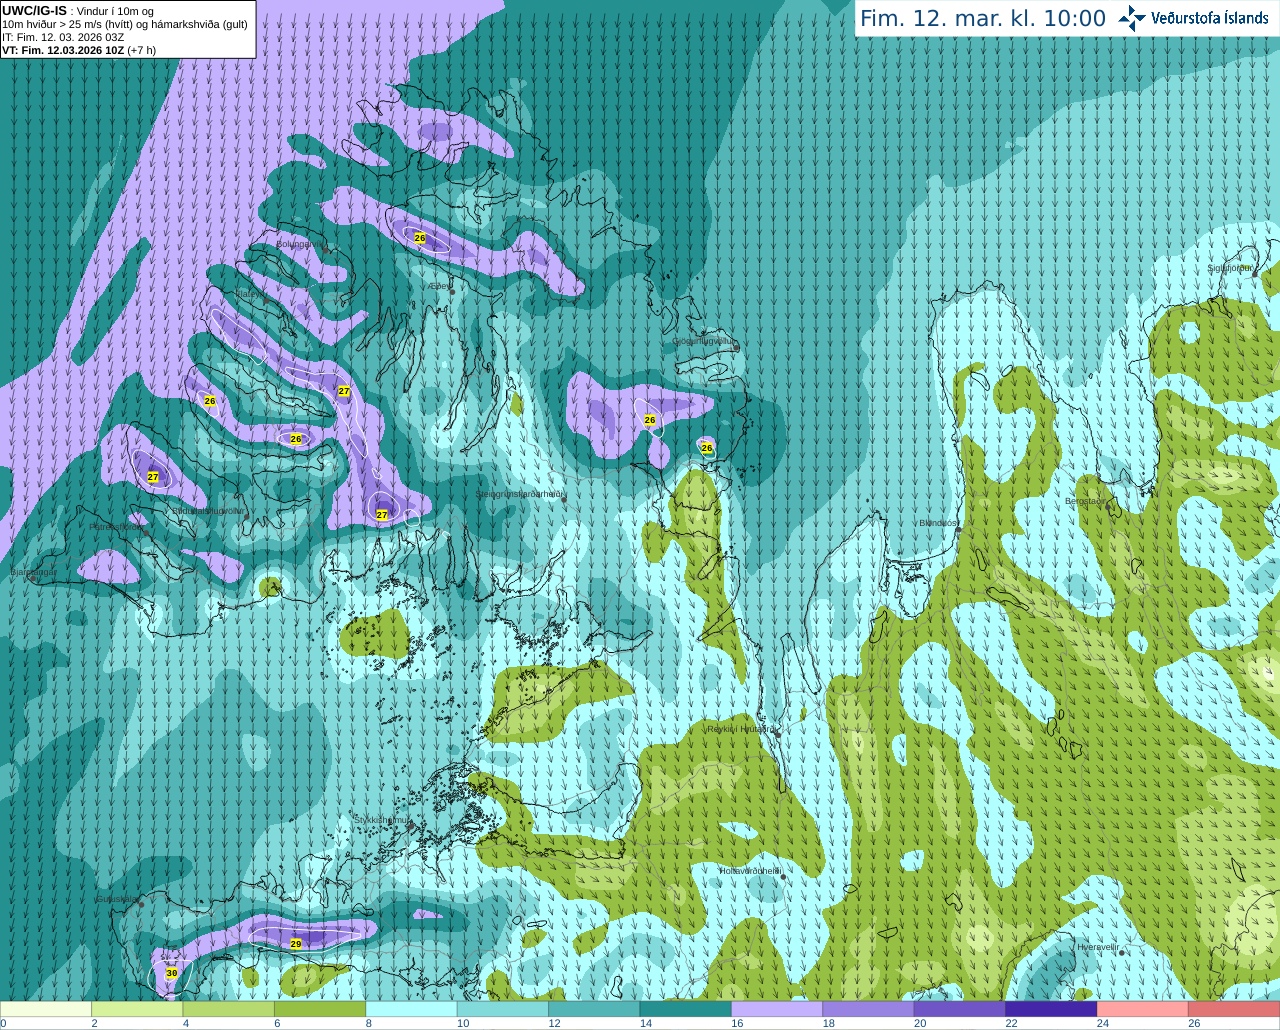The image size is (1280, 1030).
Task: Click the legend value 24
Action: (x=1102, y=1024)
